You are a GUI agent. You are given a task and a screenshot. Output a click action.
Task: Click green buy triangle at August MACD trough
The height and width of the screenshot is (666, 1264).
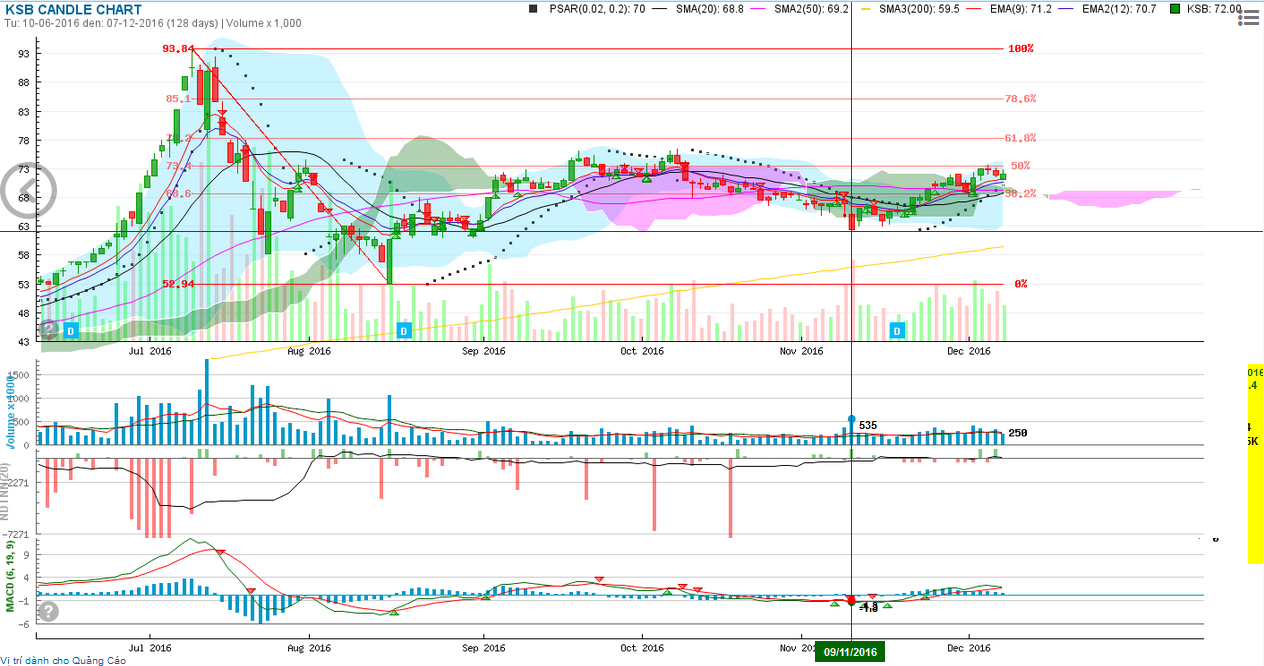394,612
